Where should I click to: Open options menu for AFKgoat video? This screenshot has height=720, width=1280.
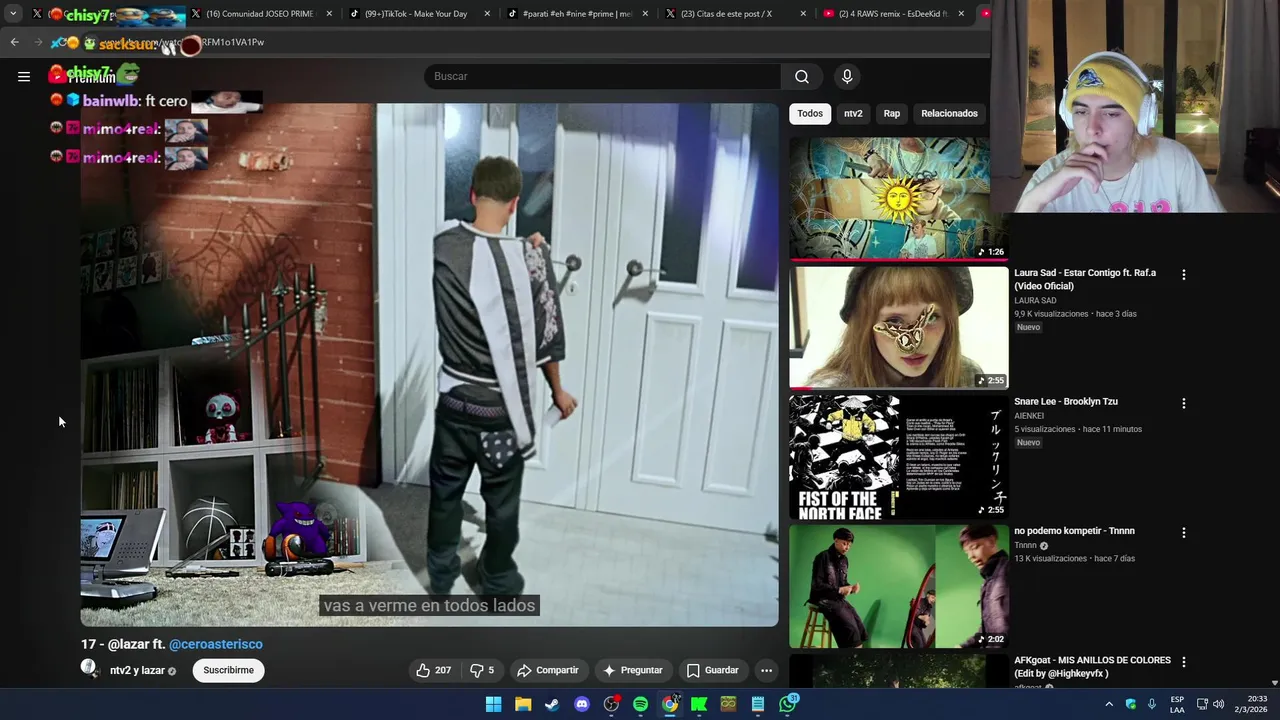tap(1184, 662)
